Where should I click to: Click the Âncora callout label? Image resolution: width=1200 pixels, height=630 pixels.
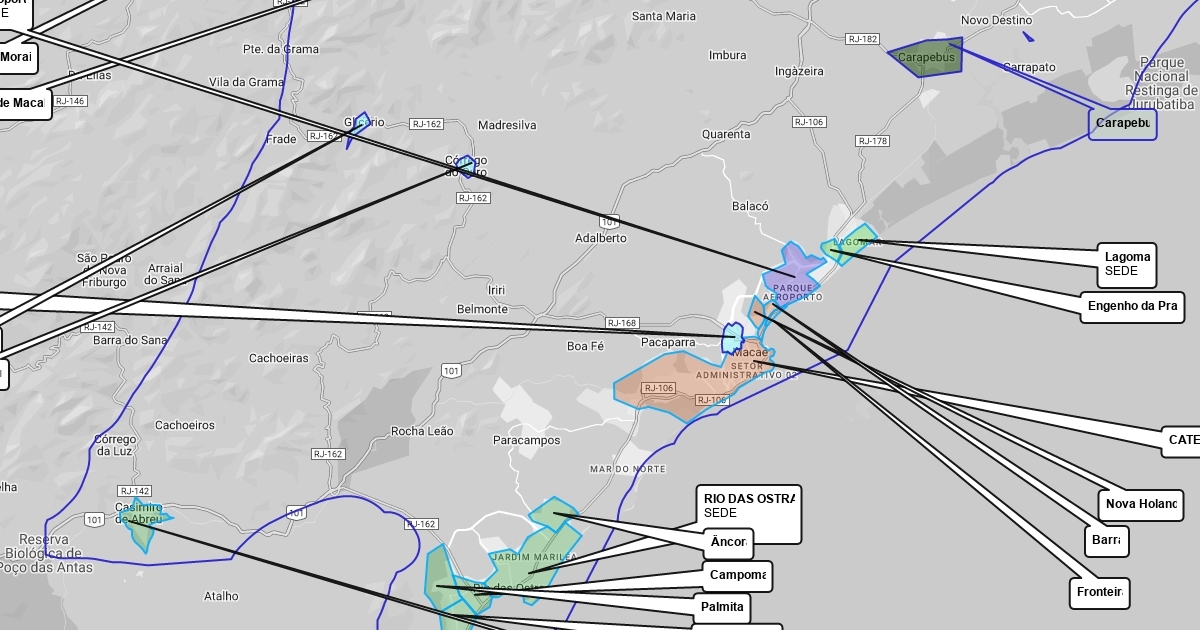click(728, 543)
